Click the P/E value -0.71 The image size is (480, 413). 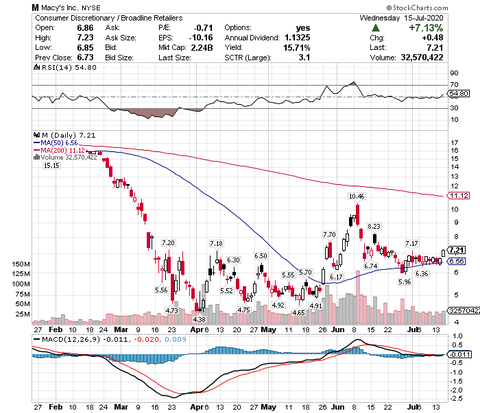(203, 28)
